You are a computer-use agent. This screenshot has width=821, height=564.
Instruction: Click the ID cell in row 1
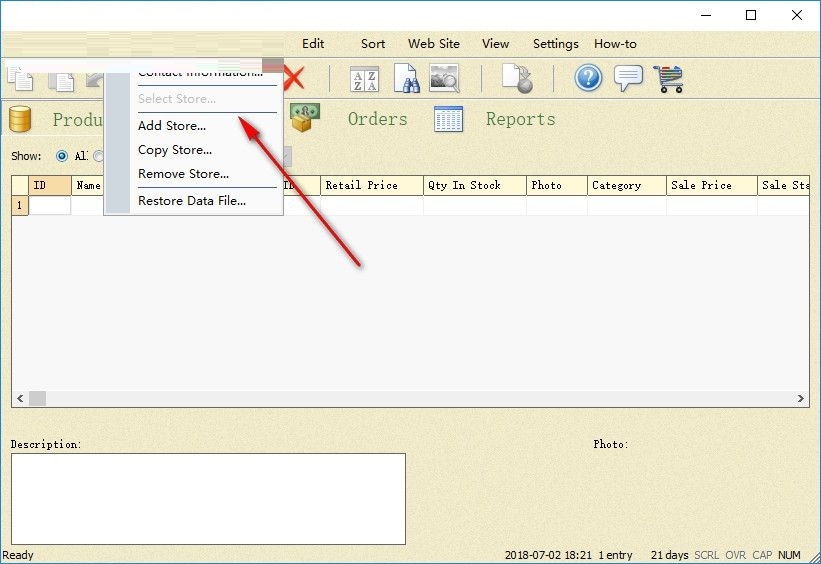[50, 205]
